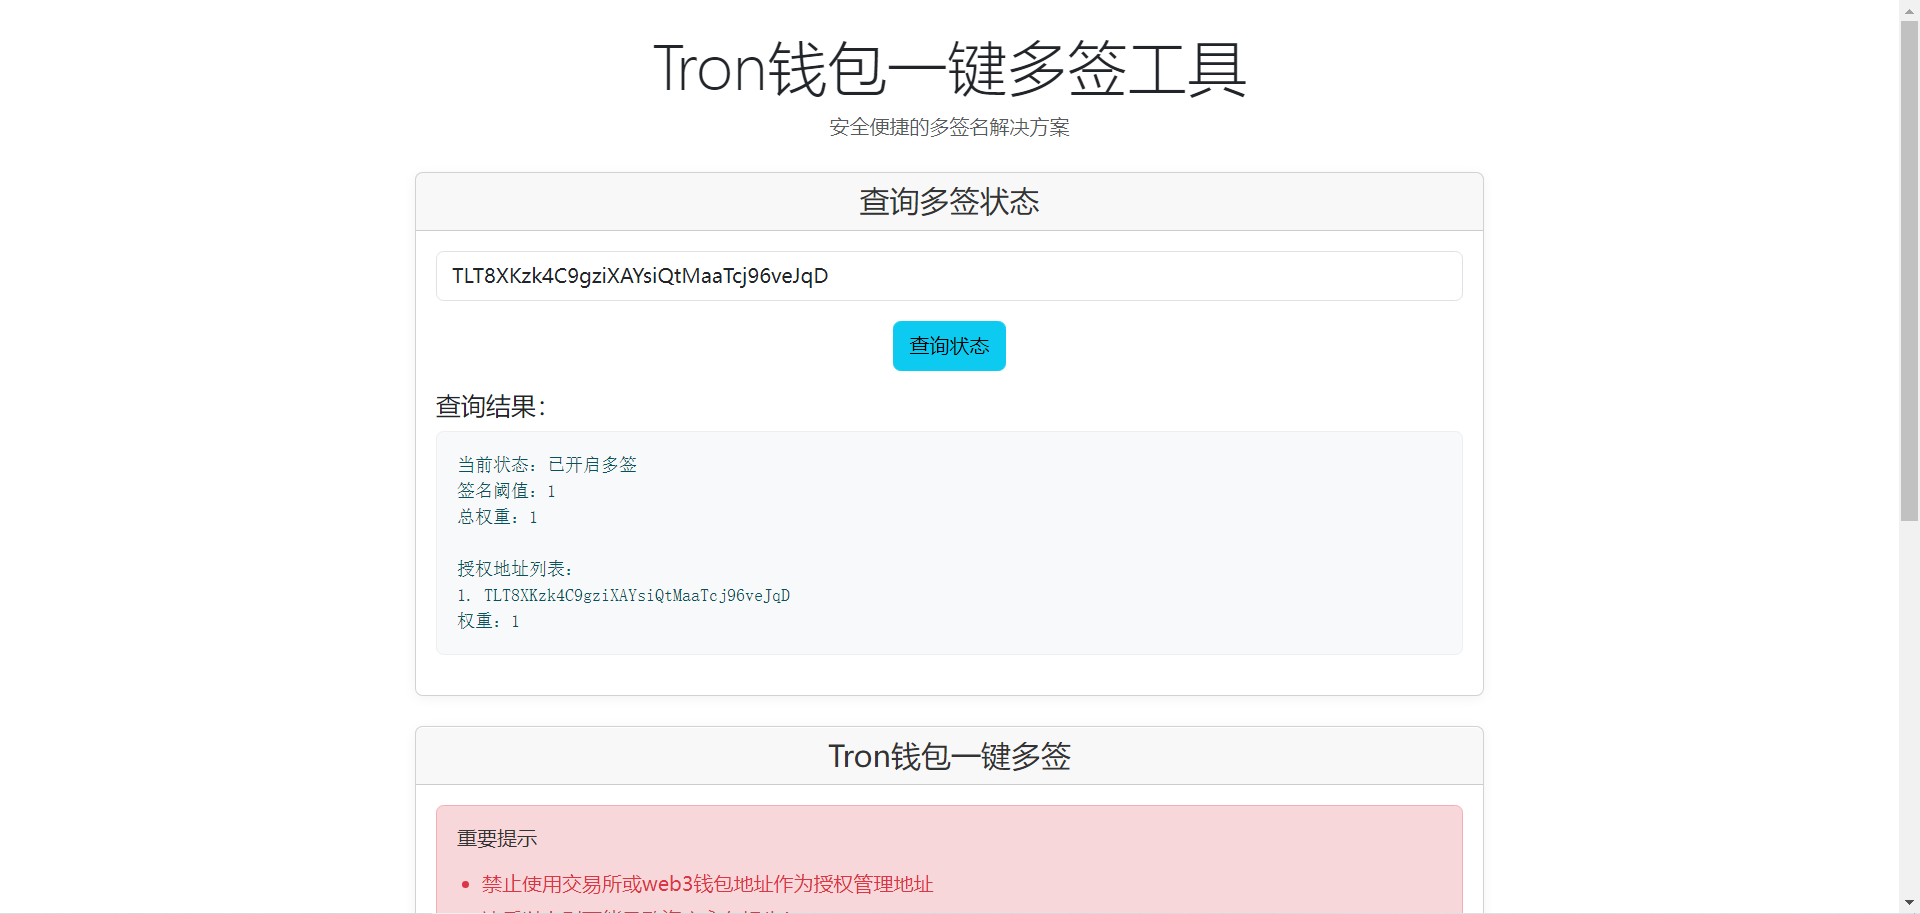Click the authorized address in the results list

637,595
